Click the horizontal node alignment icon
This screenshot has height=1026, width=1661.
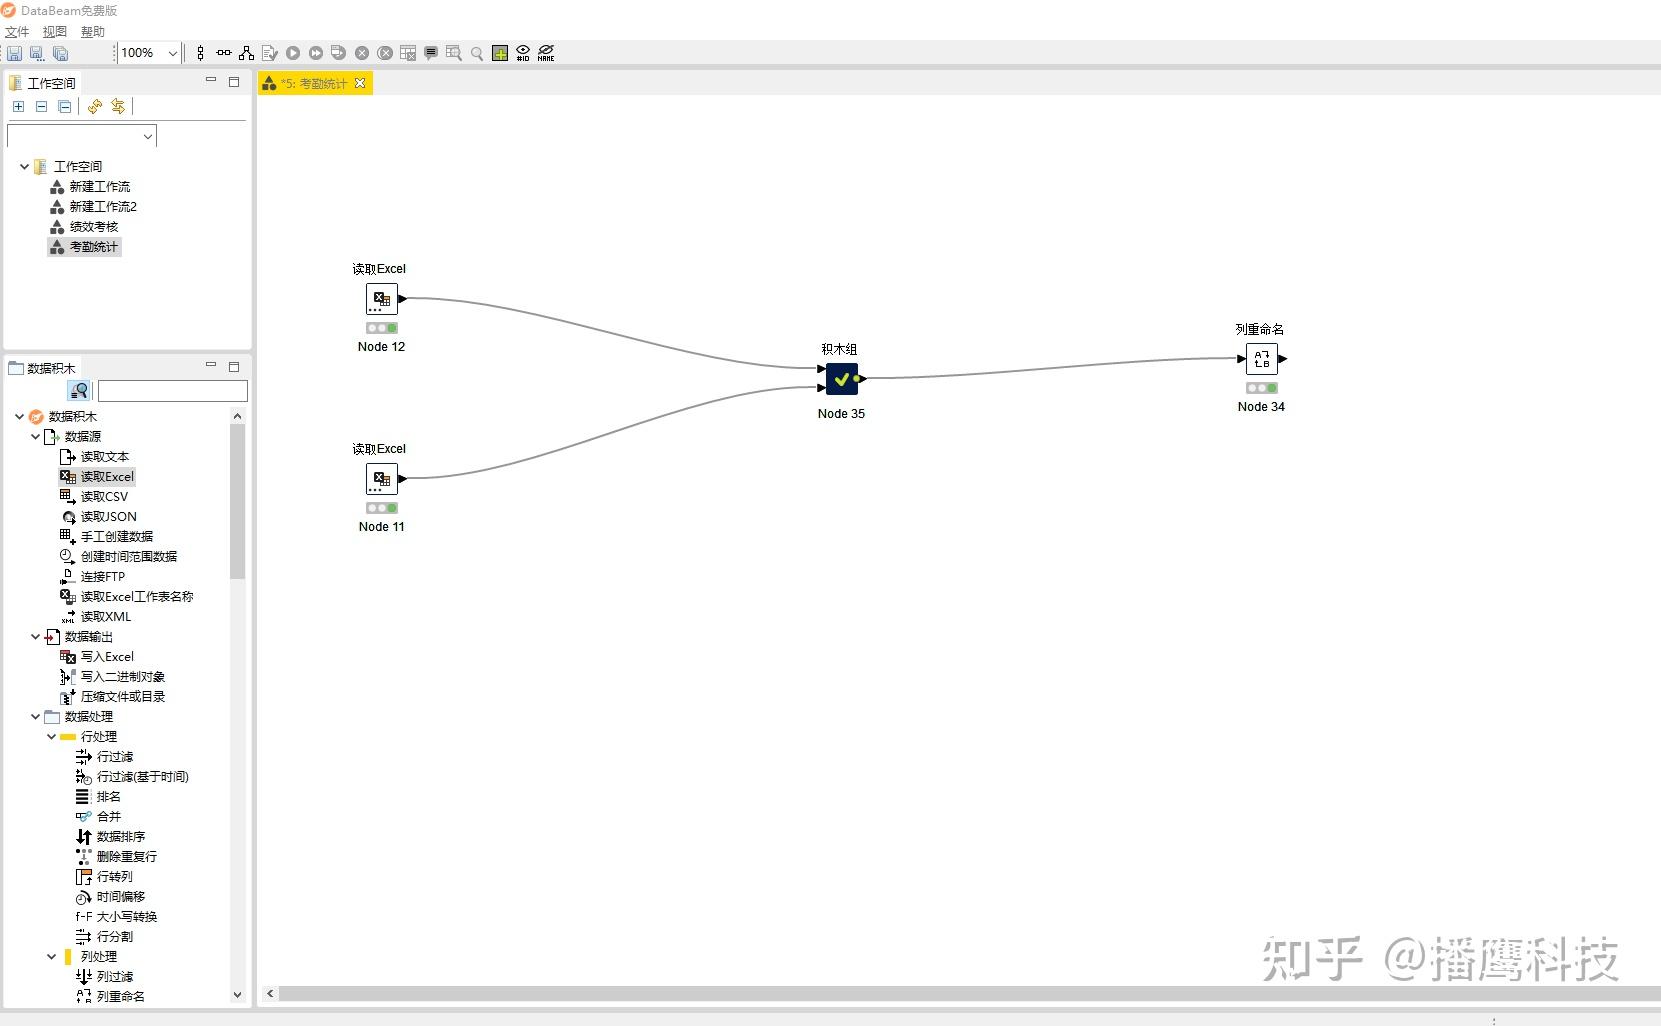223,53
